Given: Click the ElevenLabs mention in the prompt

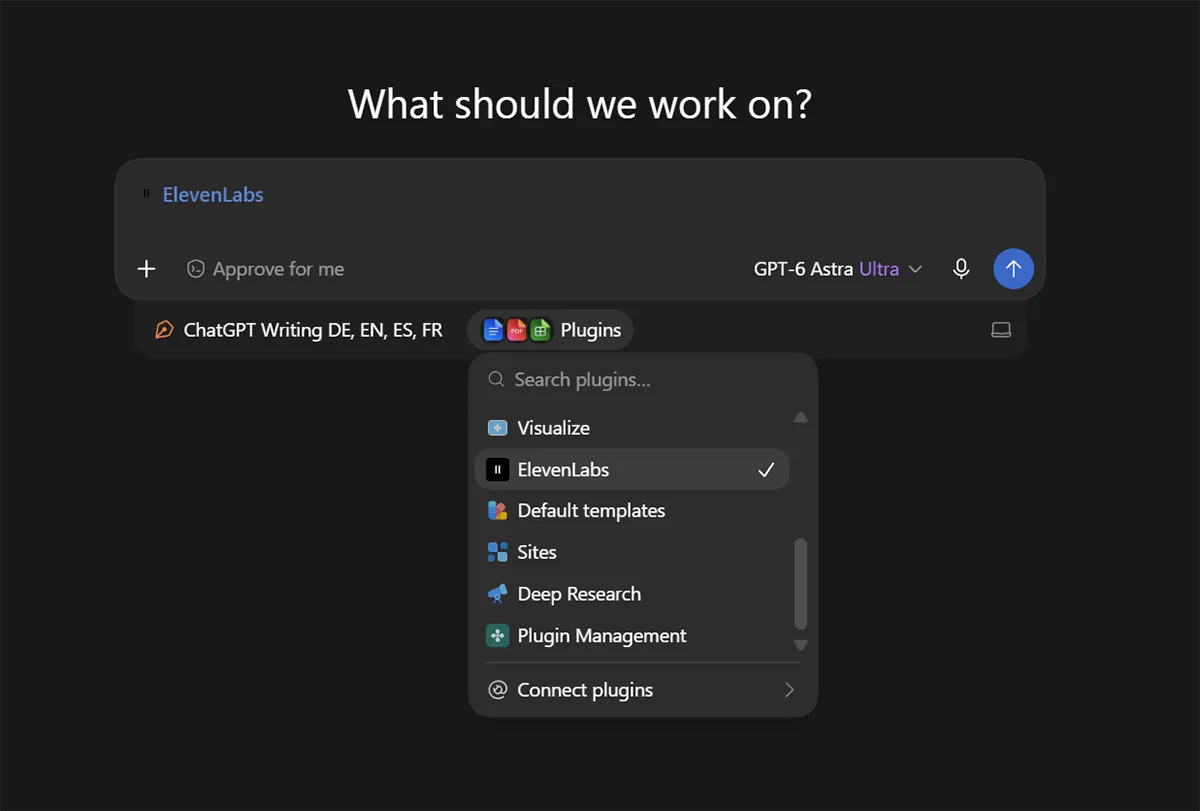Looking at the screenshot, I should point(213,194).
